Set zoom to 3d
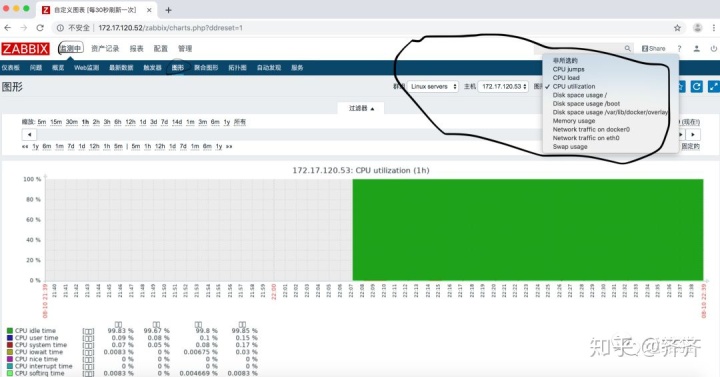This screenshot has height=377, width=720. (153, 122)
